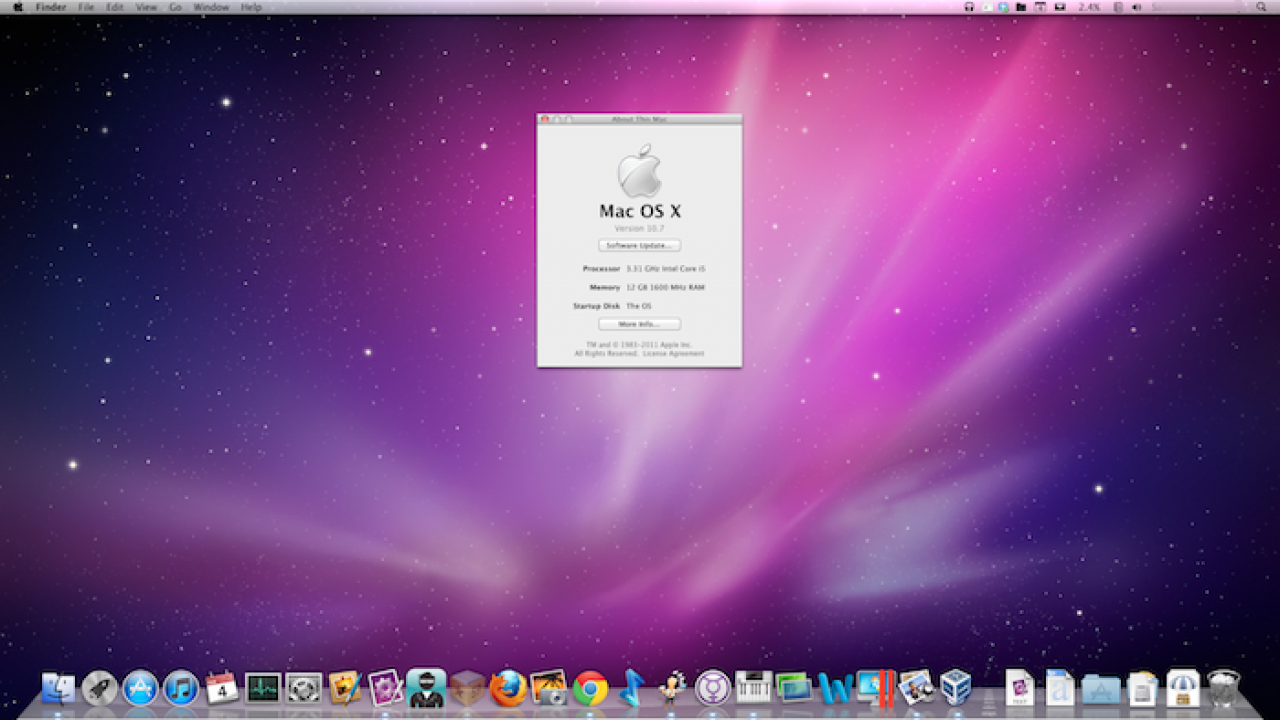
Task: Launch the teal masked-figure app icon
Action: coord(426,688)
